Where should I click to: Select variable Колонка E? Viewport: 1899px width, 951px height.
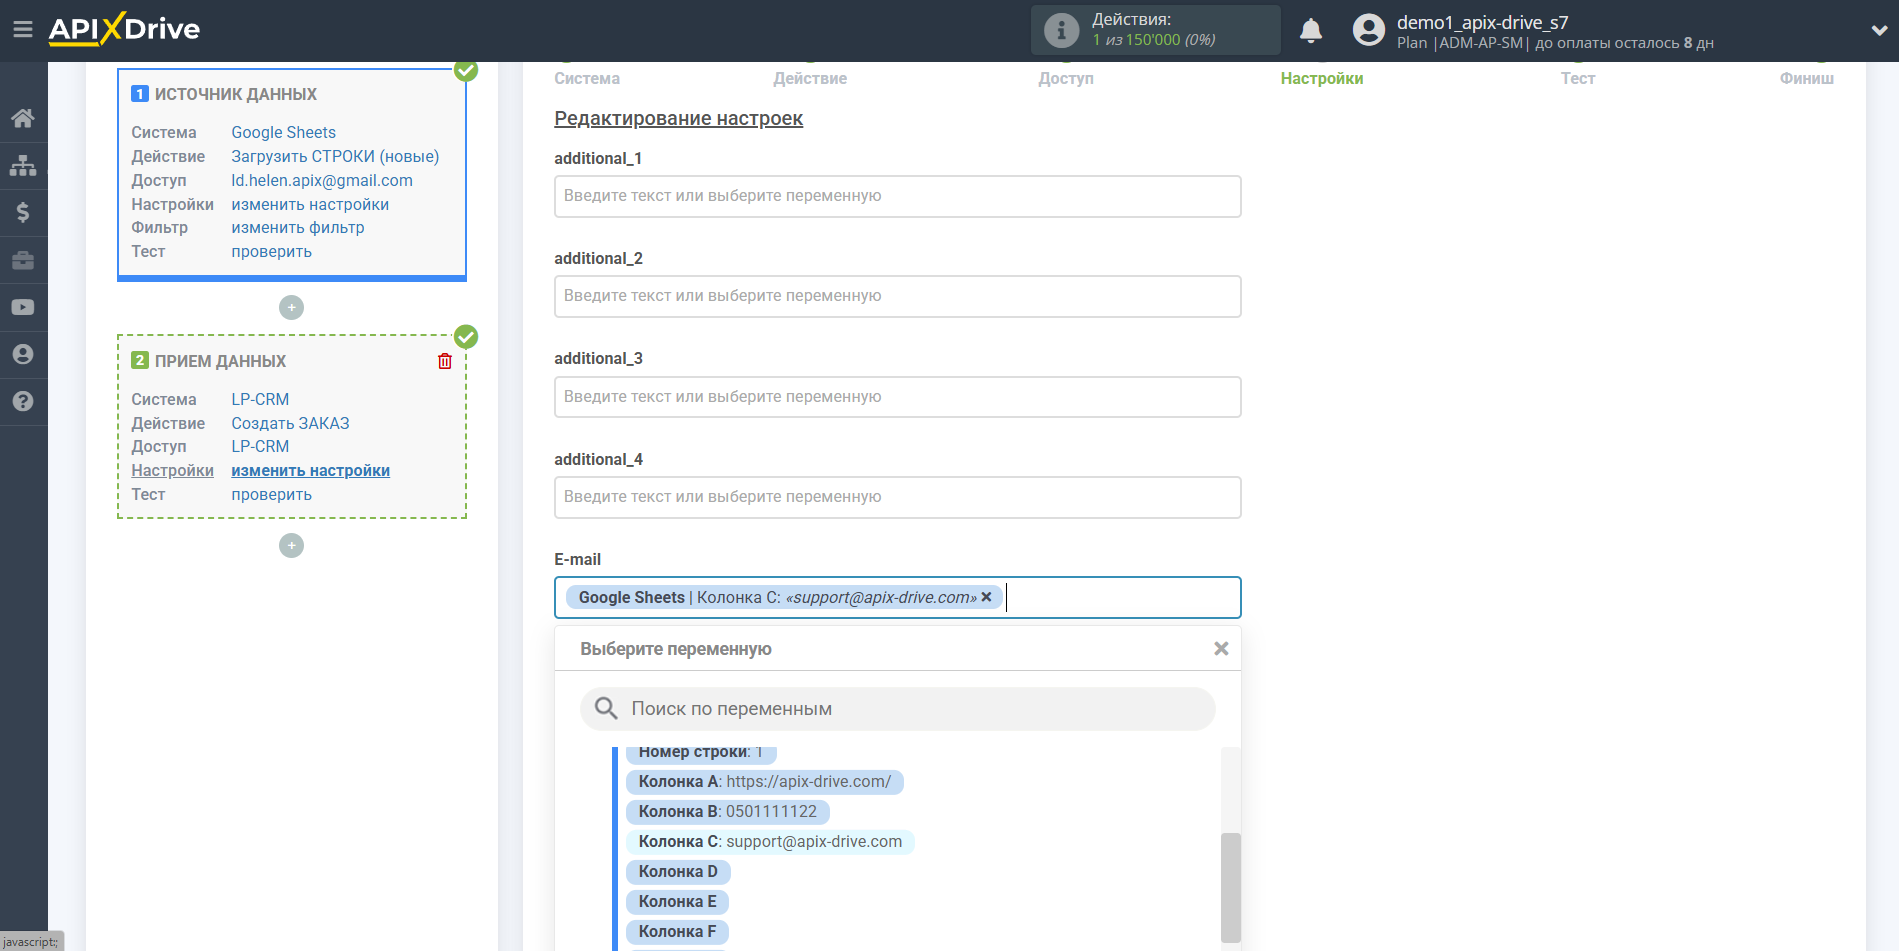(677, 902)
